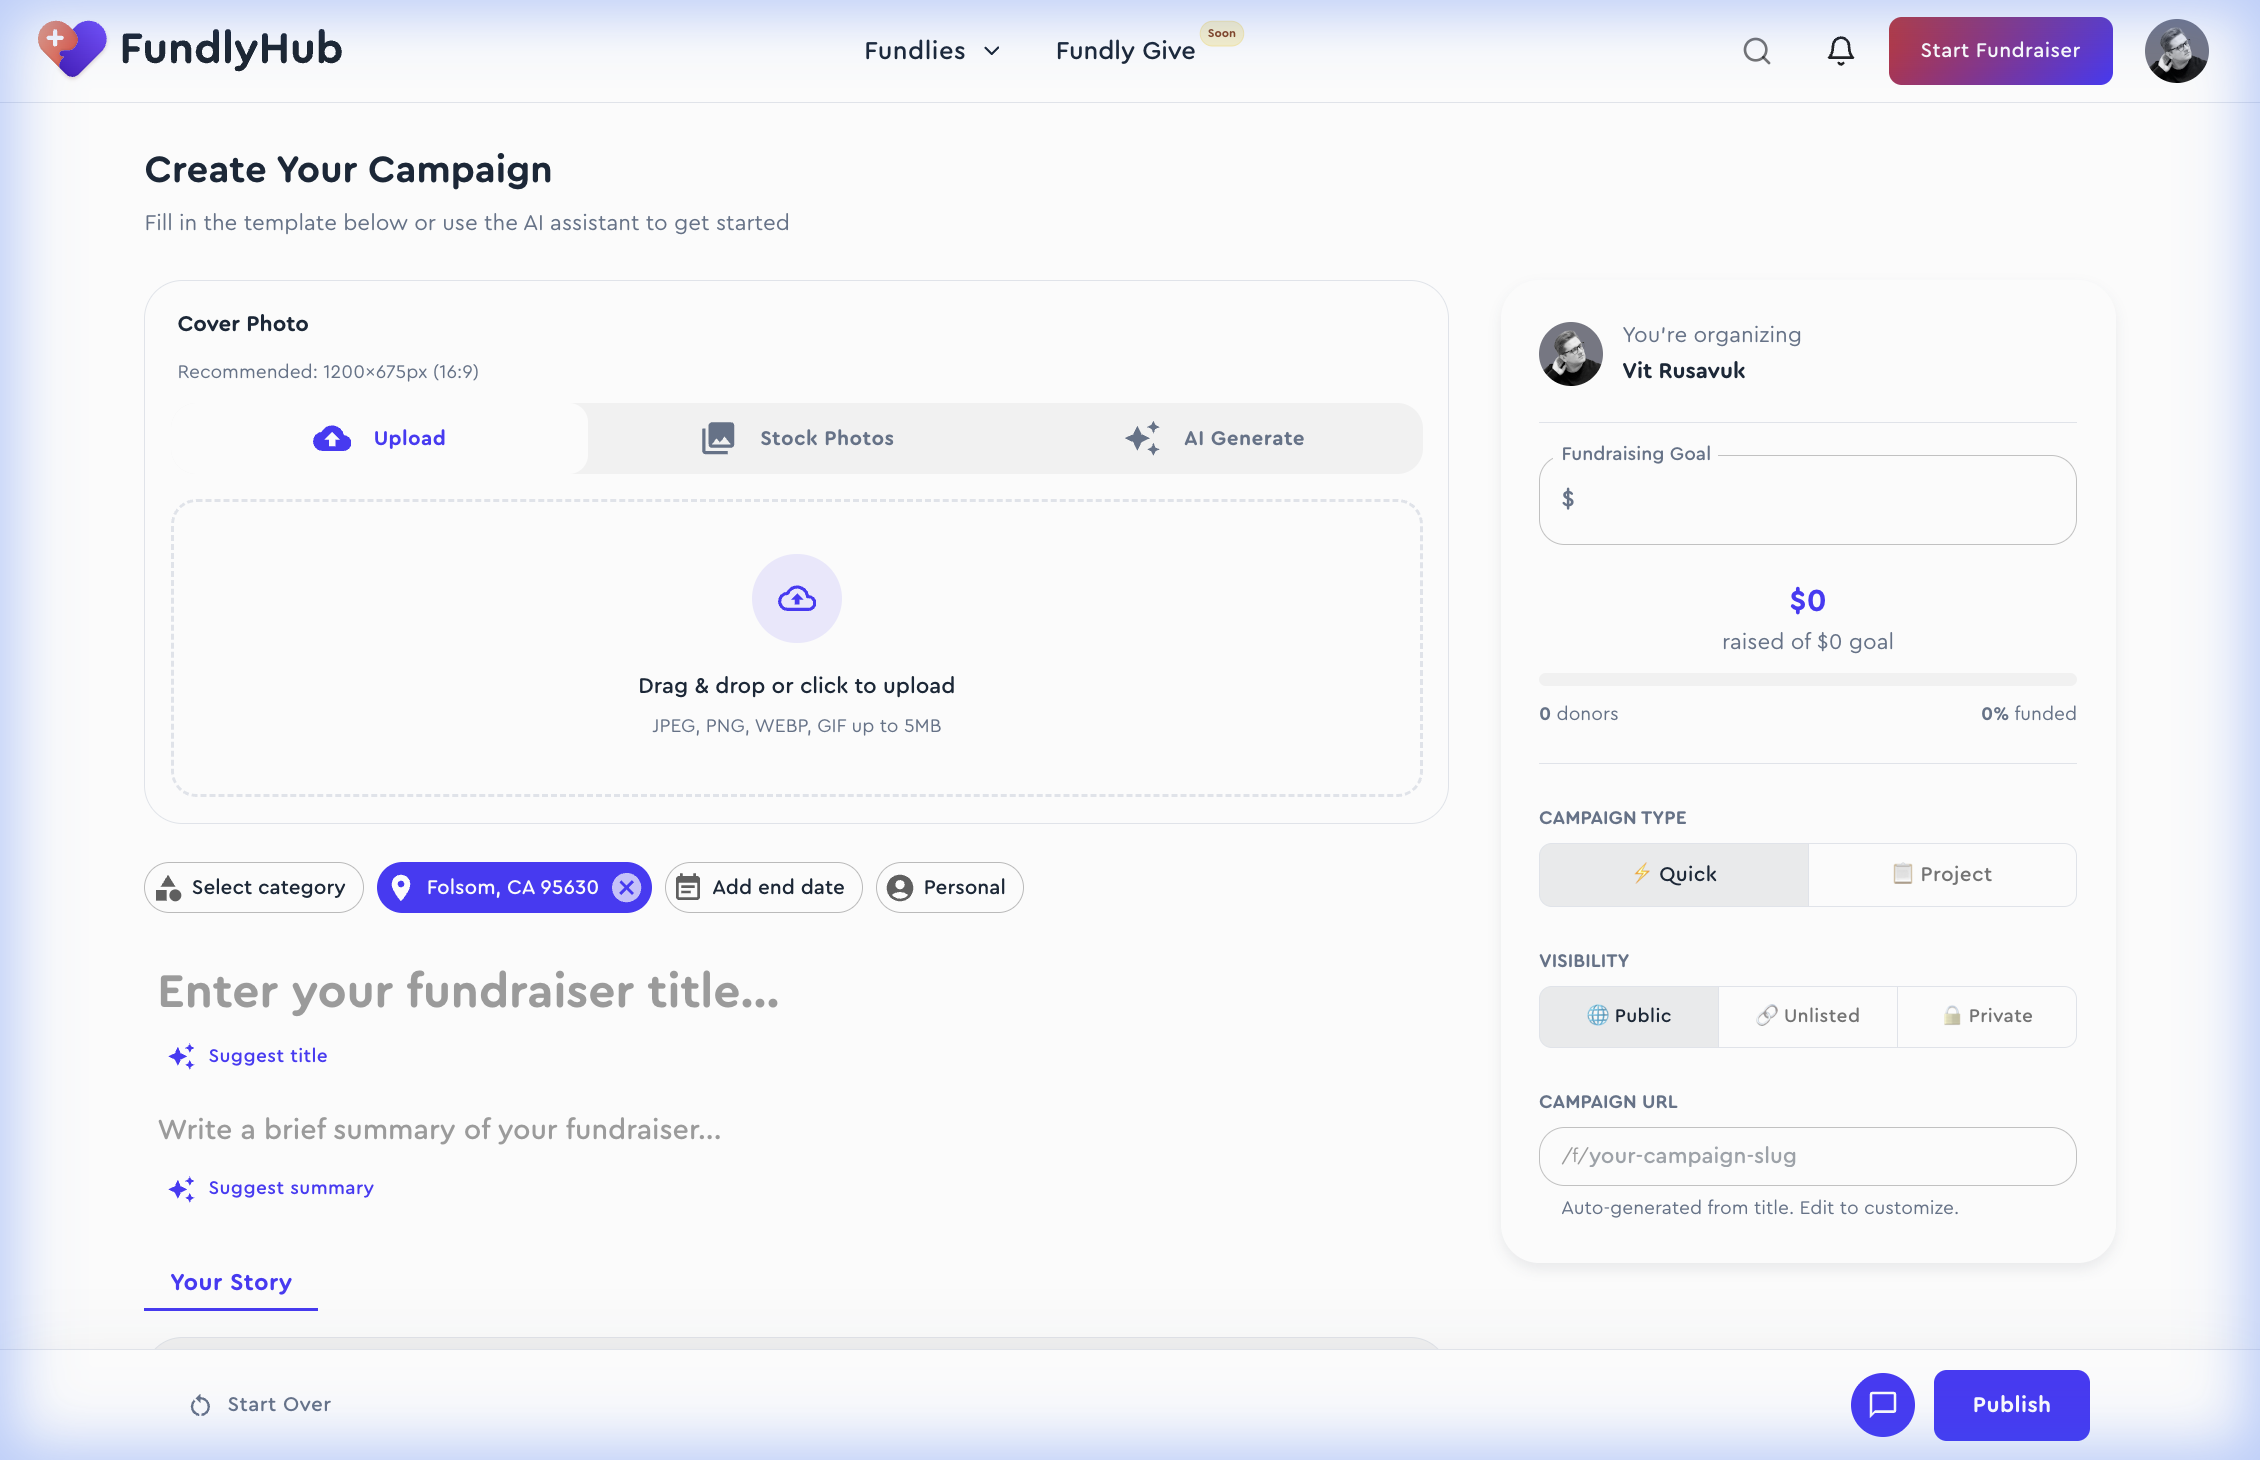Open the Select category picker

pos(253,887)
